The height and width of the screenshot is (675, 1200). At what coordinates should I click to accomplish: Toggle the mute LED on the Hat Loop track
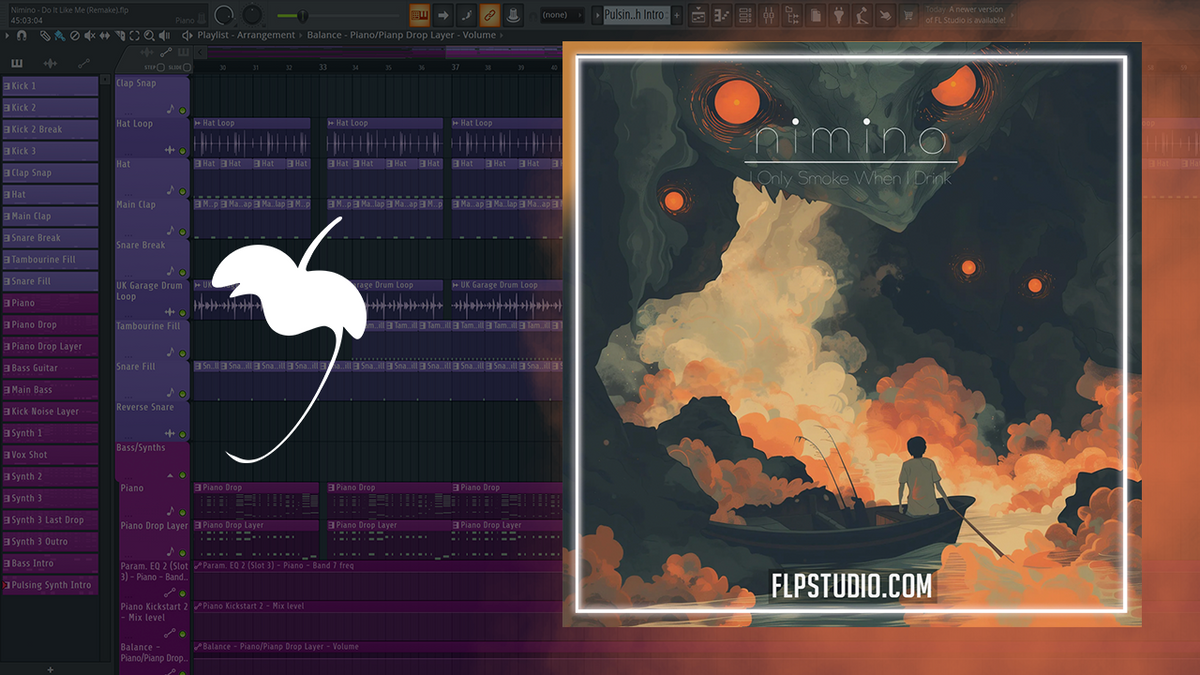pos(182,150)
